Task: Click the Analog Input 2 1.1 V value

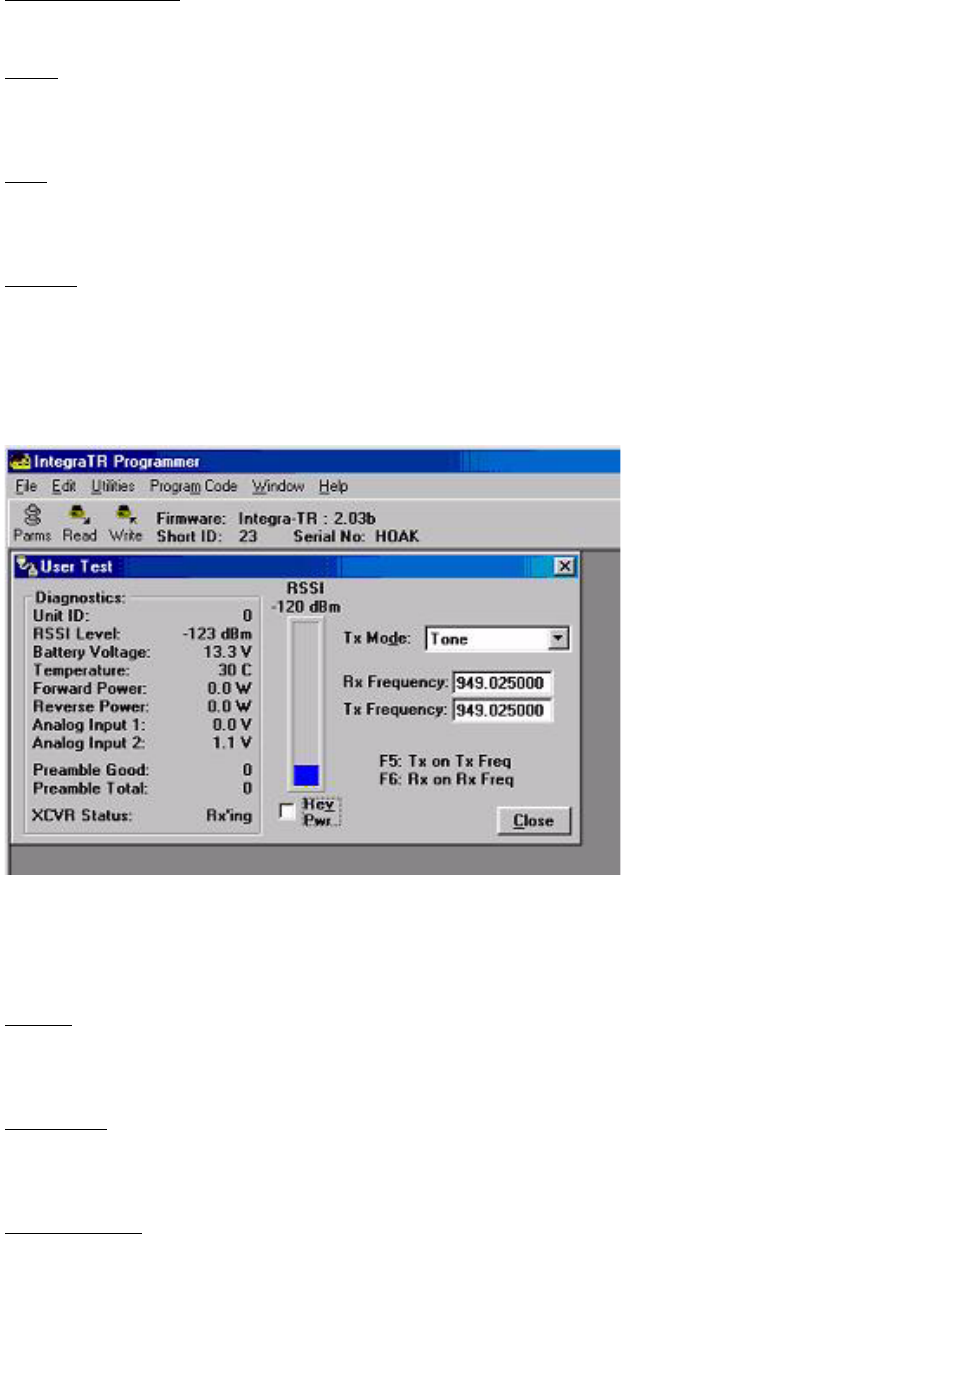Action: click(x=232, y=743)
